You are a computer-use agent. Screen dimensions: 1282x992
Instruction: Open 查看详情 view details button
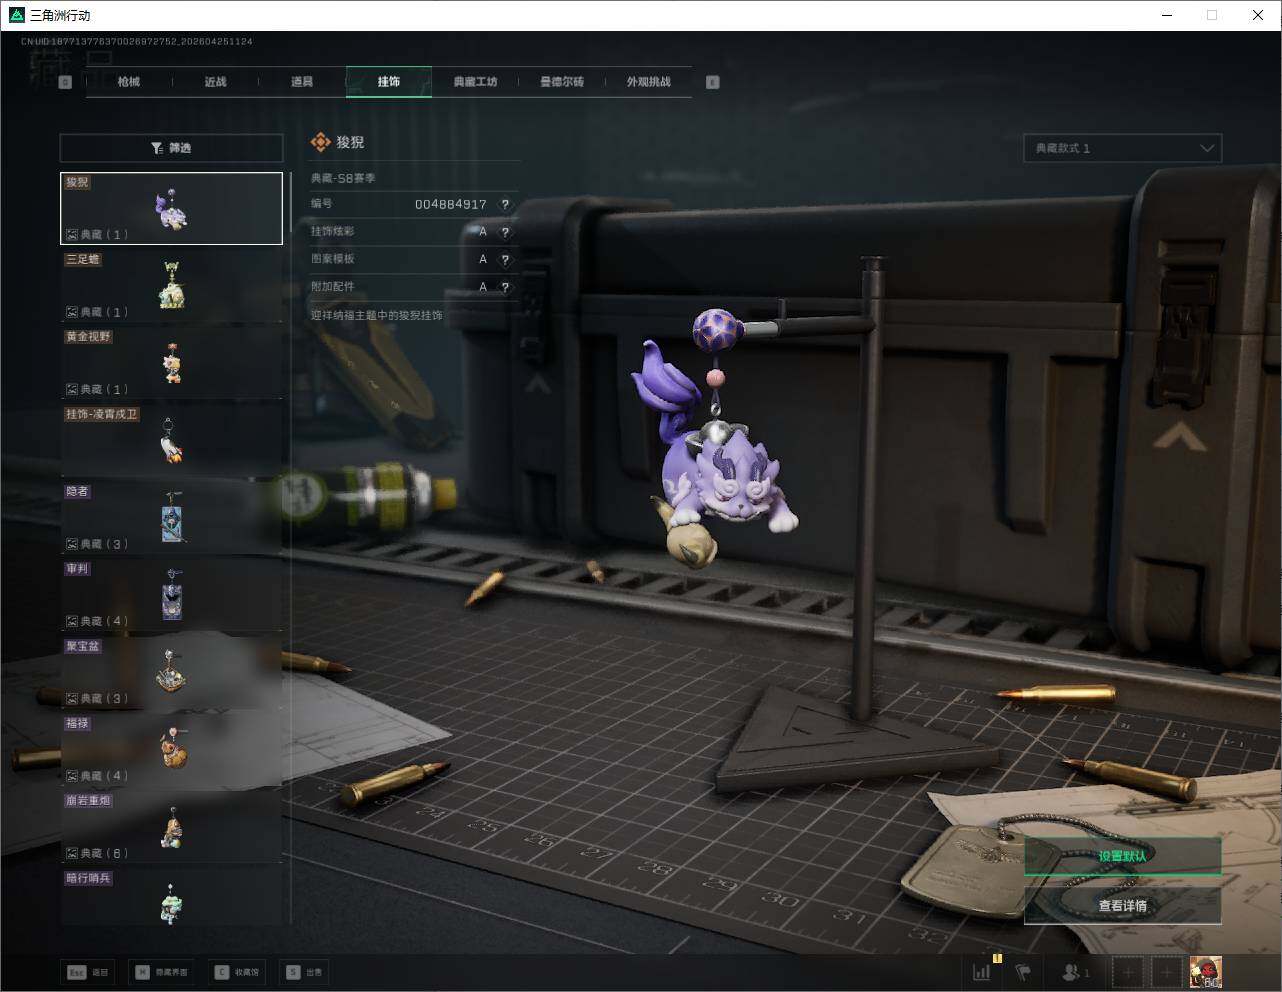[1122, 906]
